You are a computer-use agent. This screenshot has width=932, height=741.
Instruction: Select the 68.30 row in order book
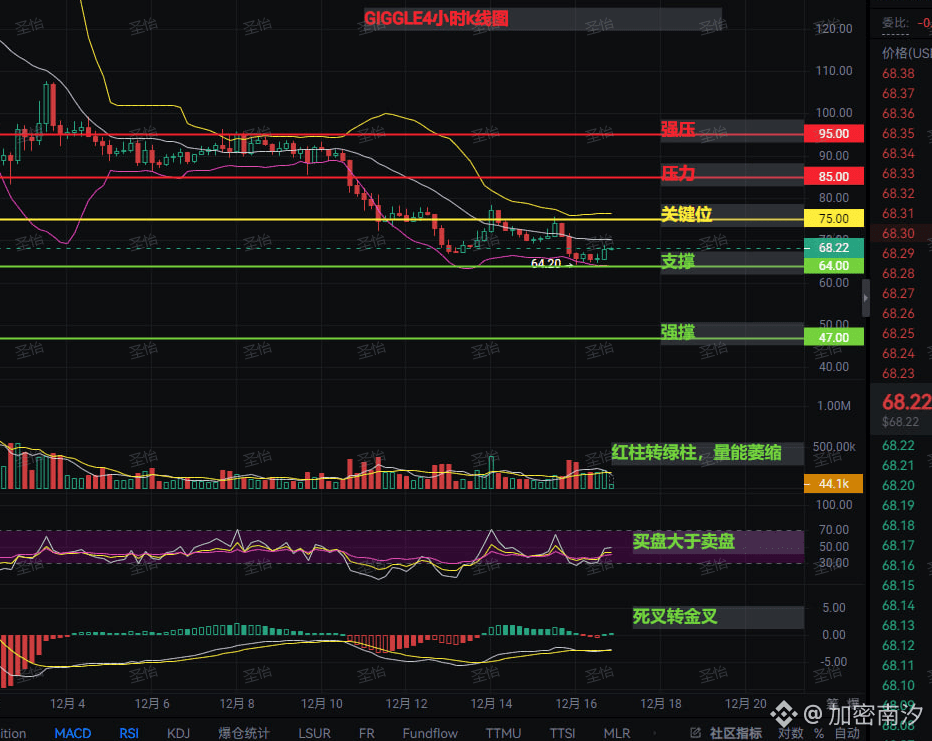pyautogui.click(x=899, y=233)
